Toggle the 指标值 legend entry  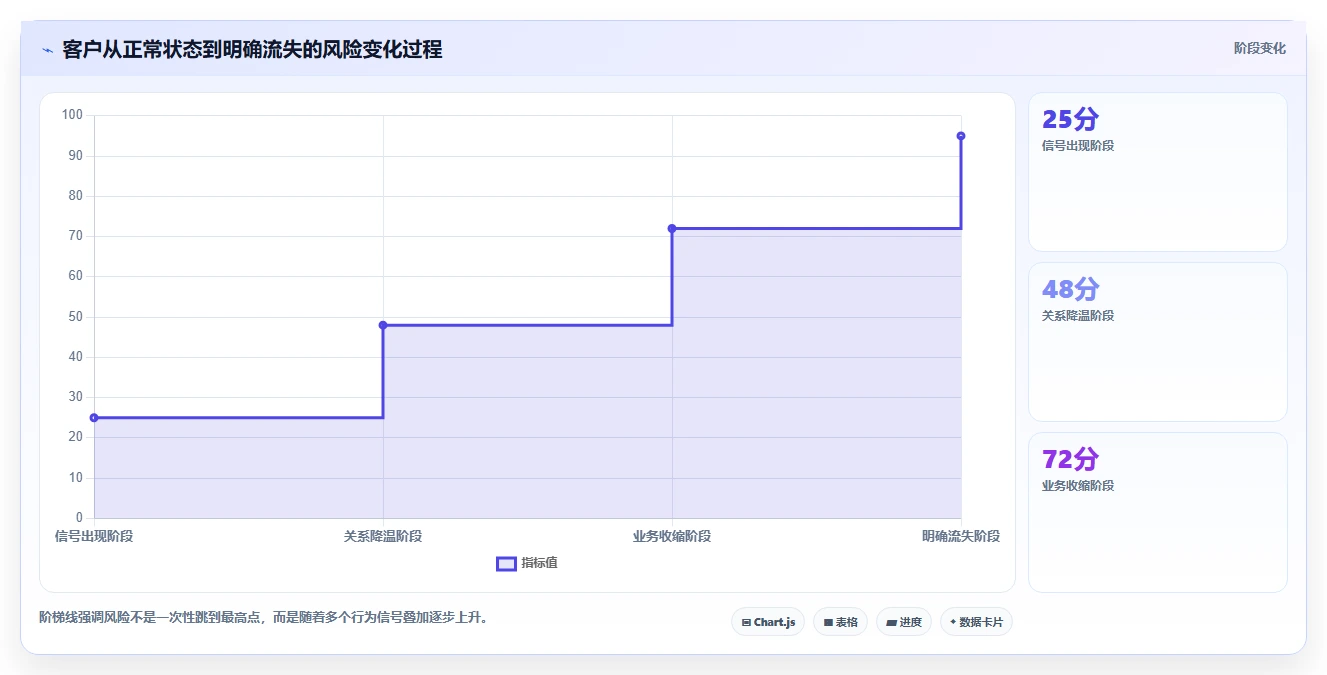527,563
